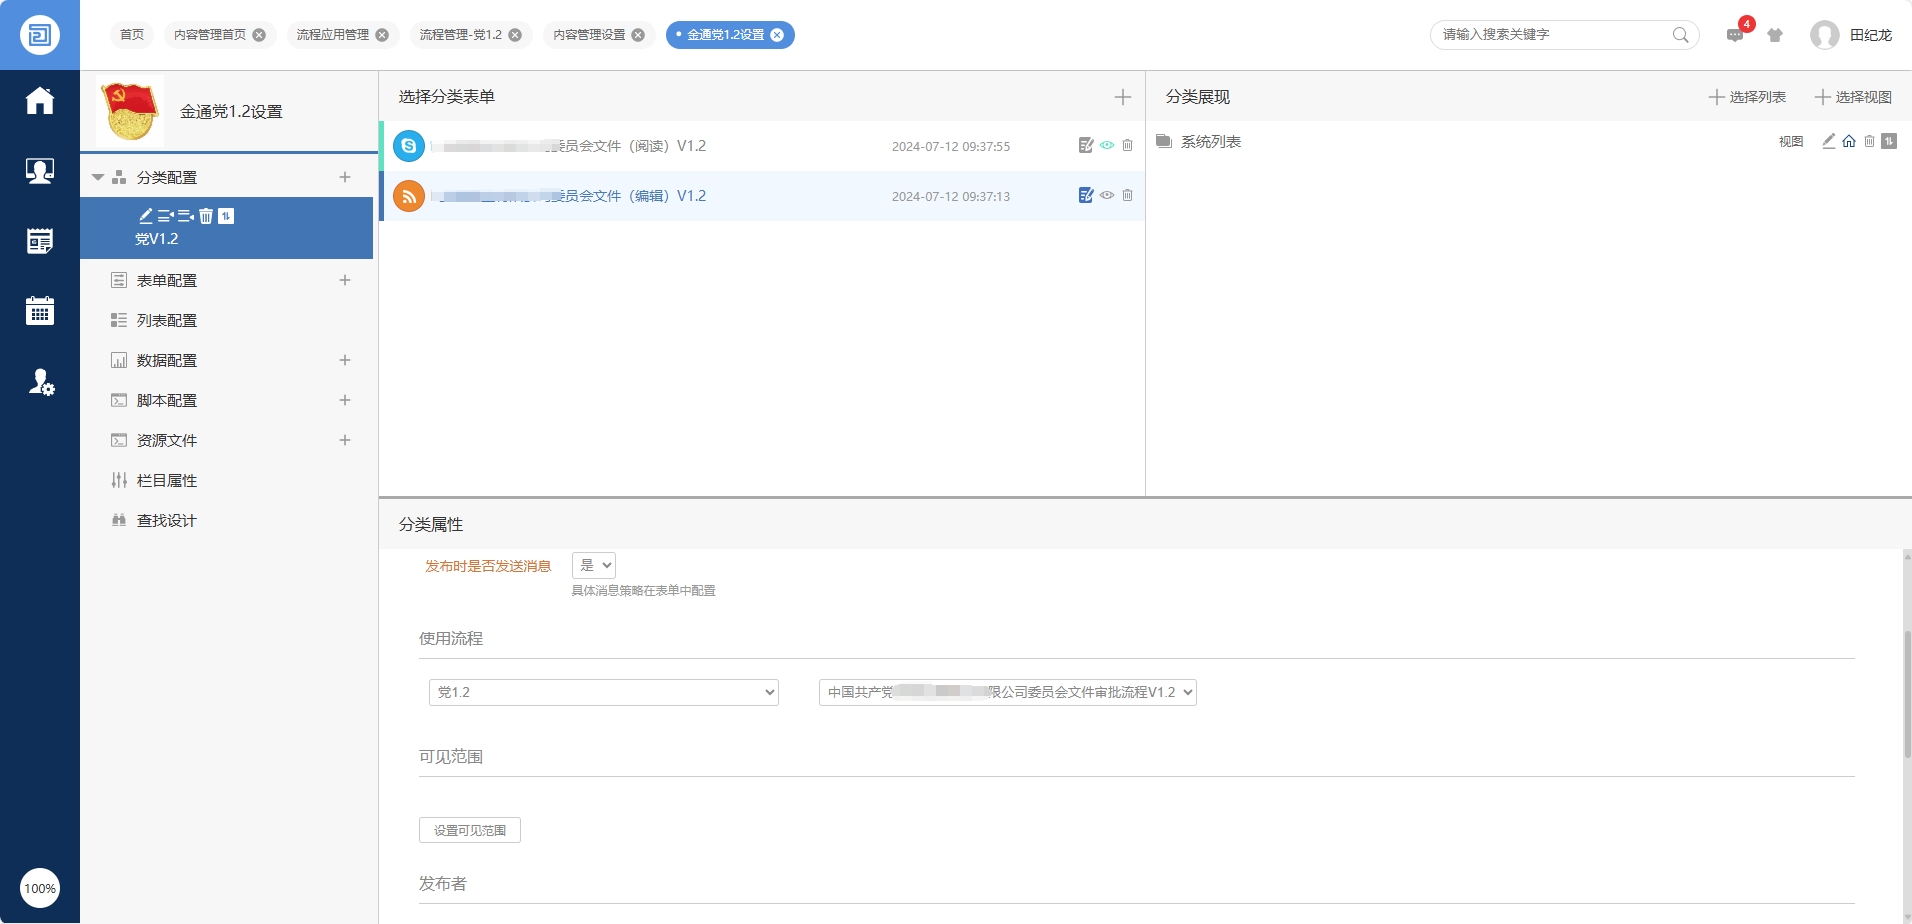The height and width of the screenshot is (924, 1912).
Task: Open the calendar icon in the left sidebar
Action: click(x=40, y=311)
